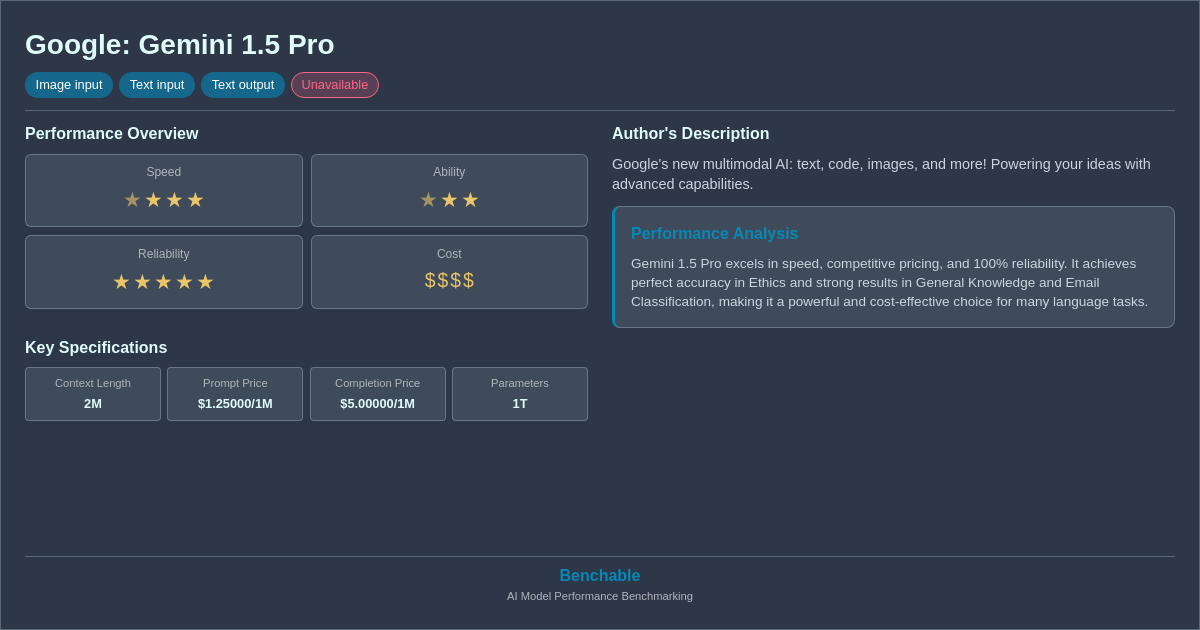
Task: Click the second Reliability star
Action: pos(142,281)
